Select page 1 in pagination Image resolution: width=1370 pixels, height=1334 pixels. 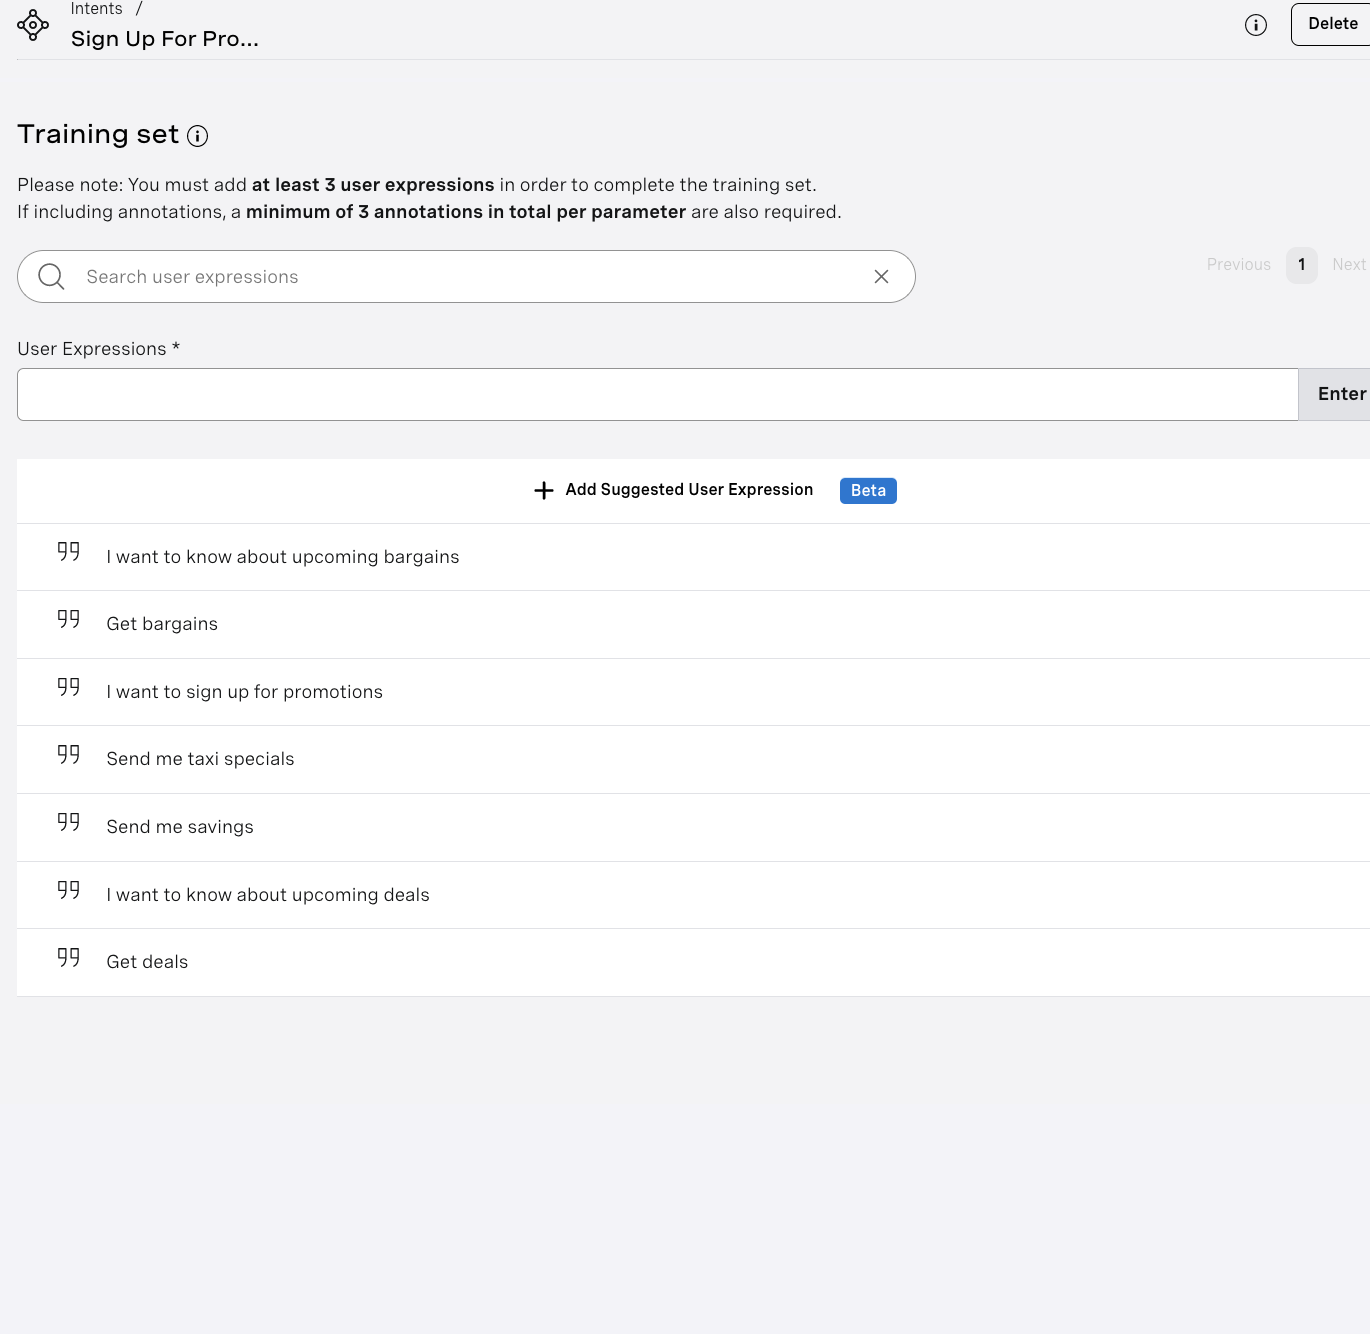pos(1302,265)
